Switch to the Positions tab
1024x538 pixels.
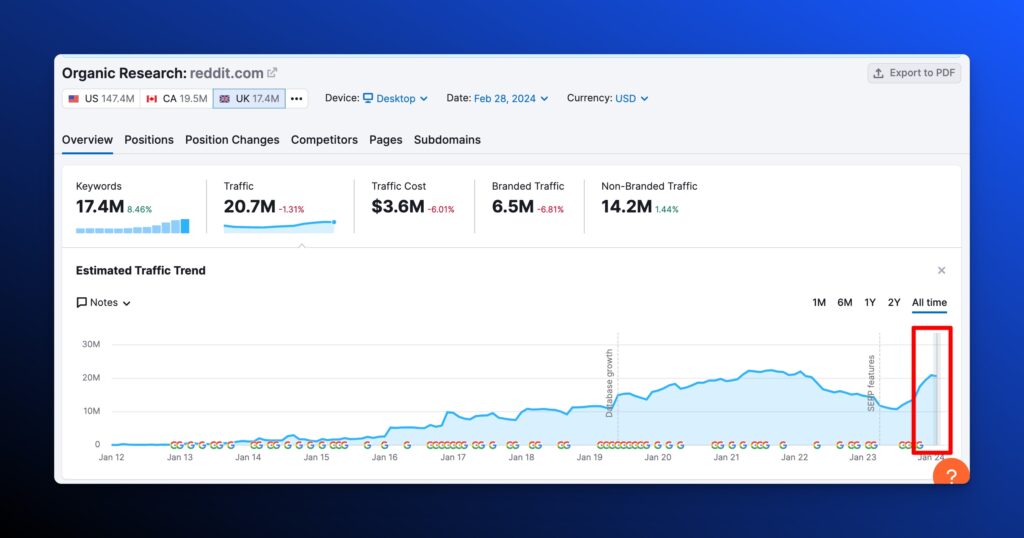pyautogui.click(x=149, y=140)
